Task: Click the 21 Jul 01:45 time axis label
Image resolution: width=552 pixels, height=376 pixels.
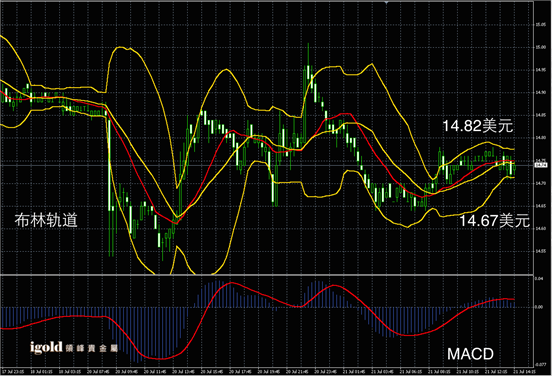Action: (352, 371)
